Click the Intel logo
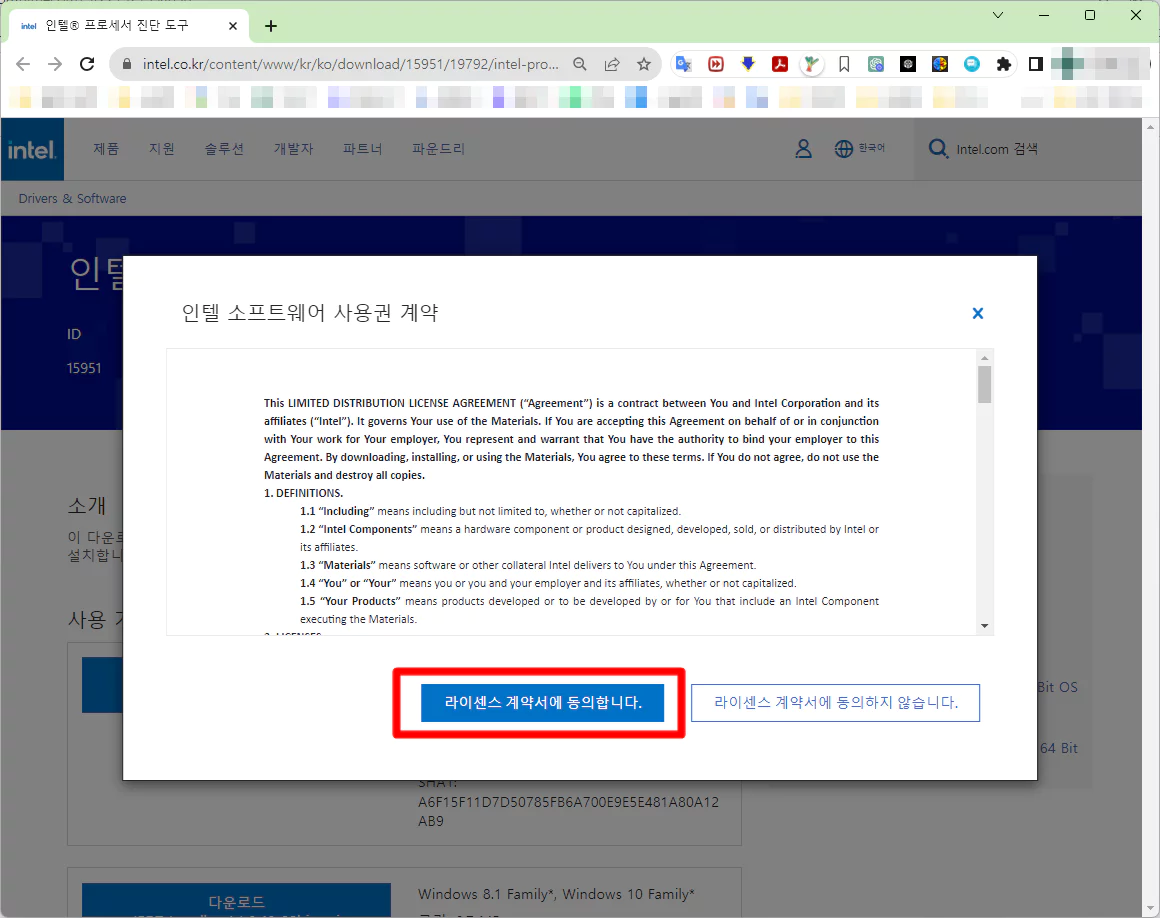The height and width of the screenshot is (918, 1160). point(32,149)
